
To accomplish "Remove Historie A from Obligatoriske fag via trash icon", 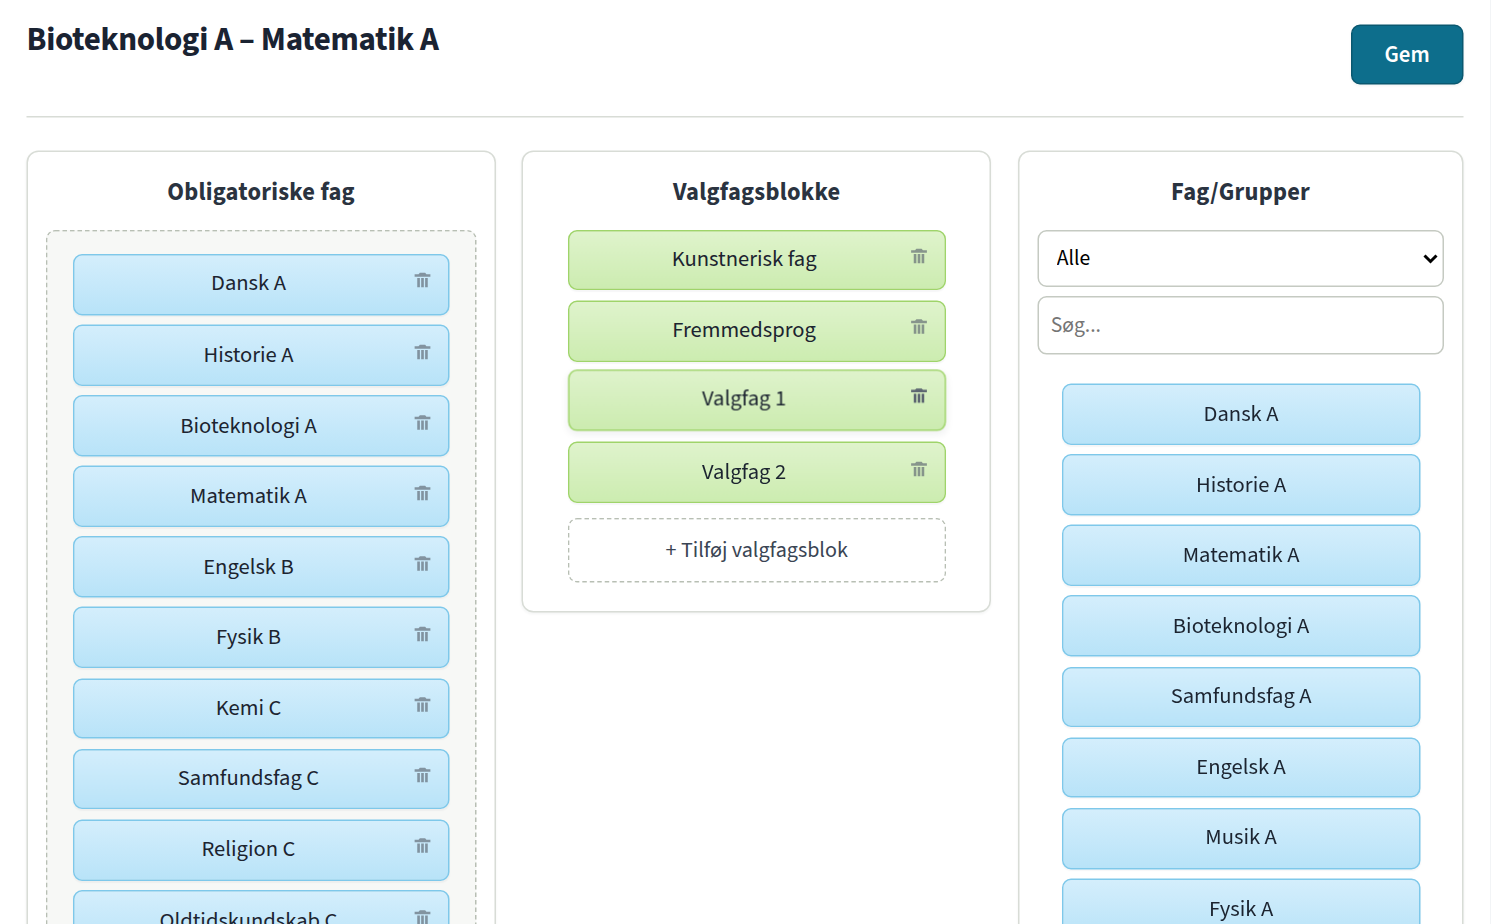I will coord(422,353).
